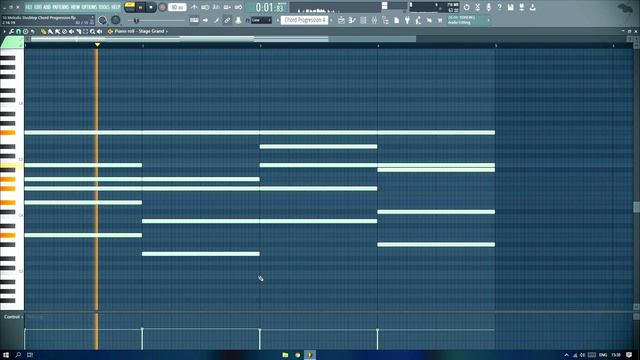640x360 pixels.
Task: Click the save project disk icon
Action: (511, 7)
